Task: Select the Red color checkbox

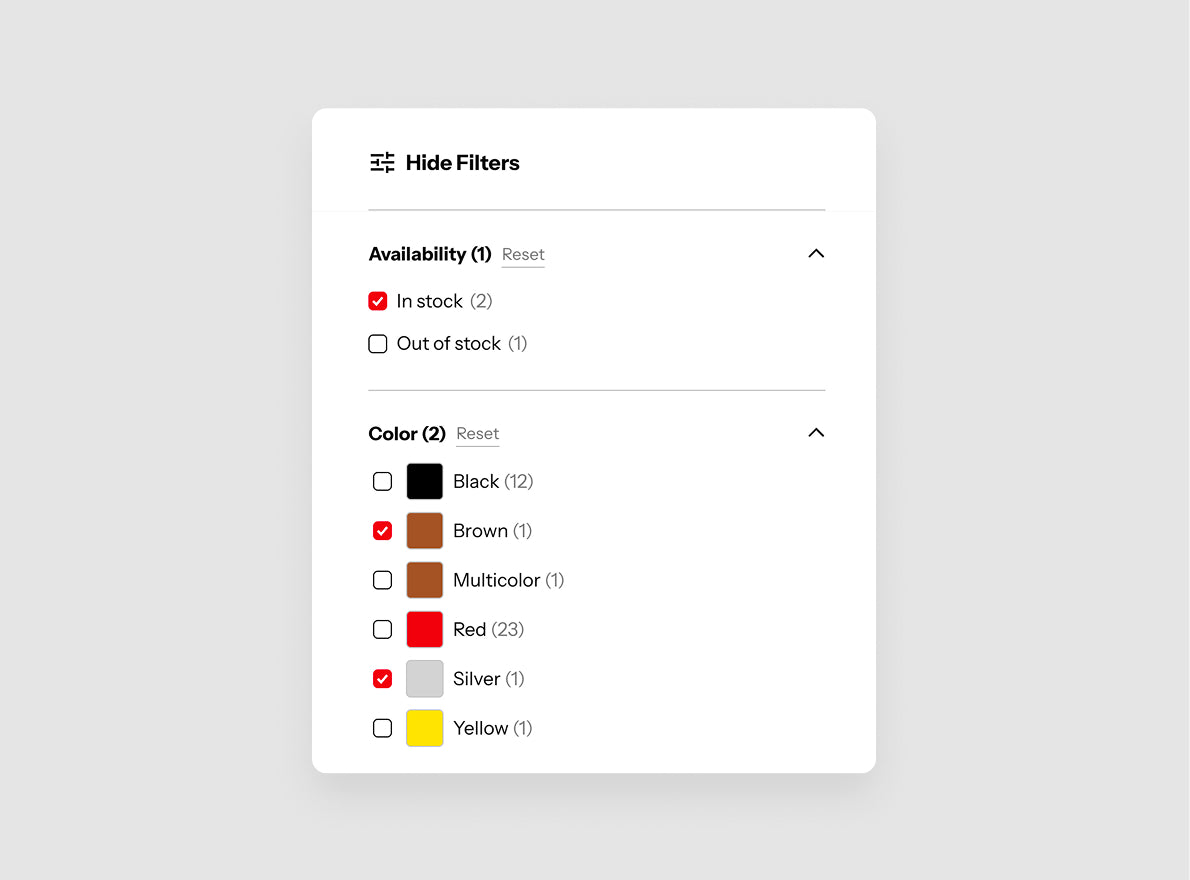Action: click(x=382, y=630)
